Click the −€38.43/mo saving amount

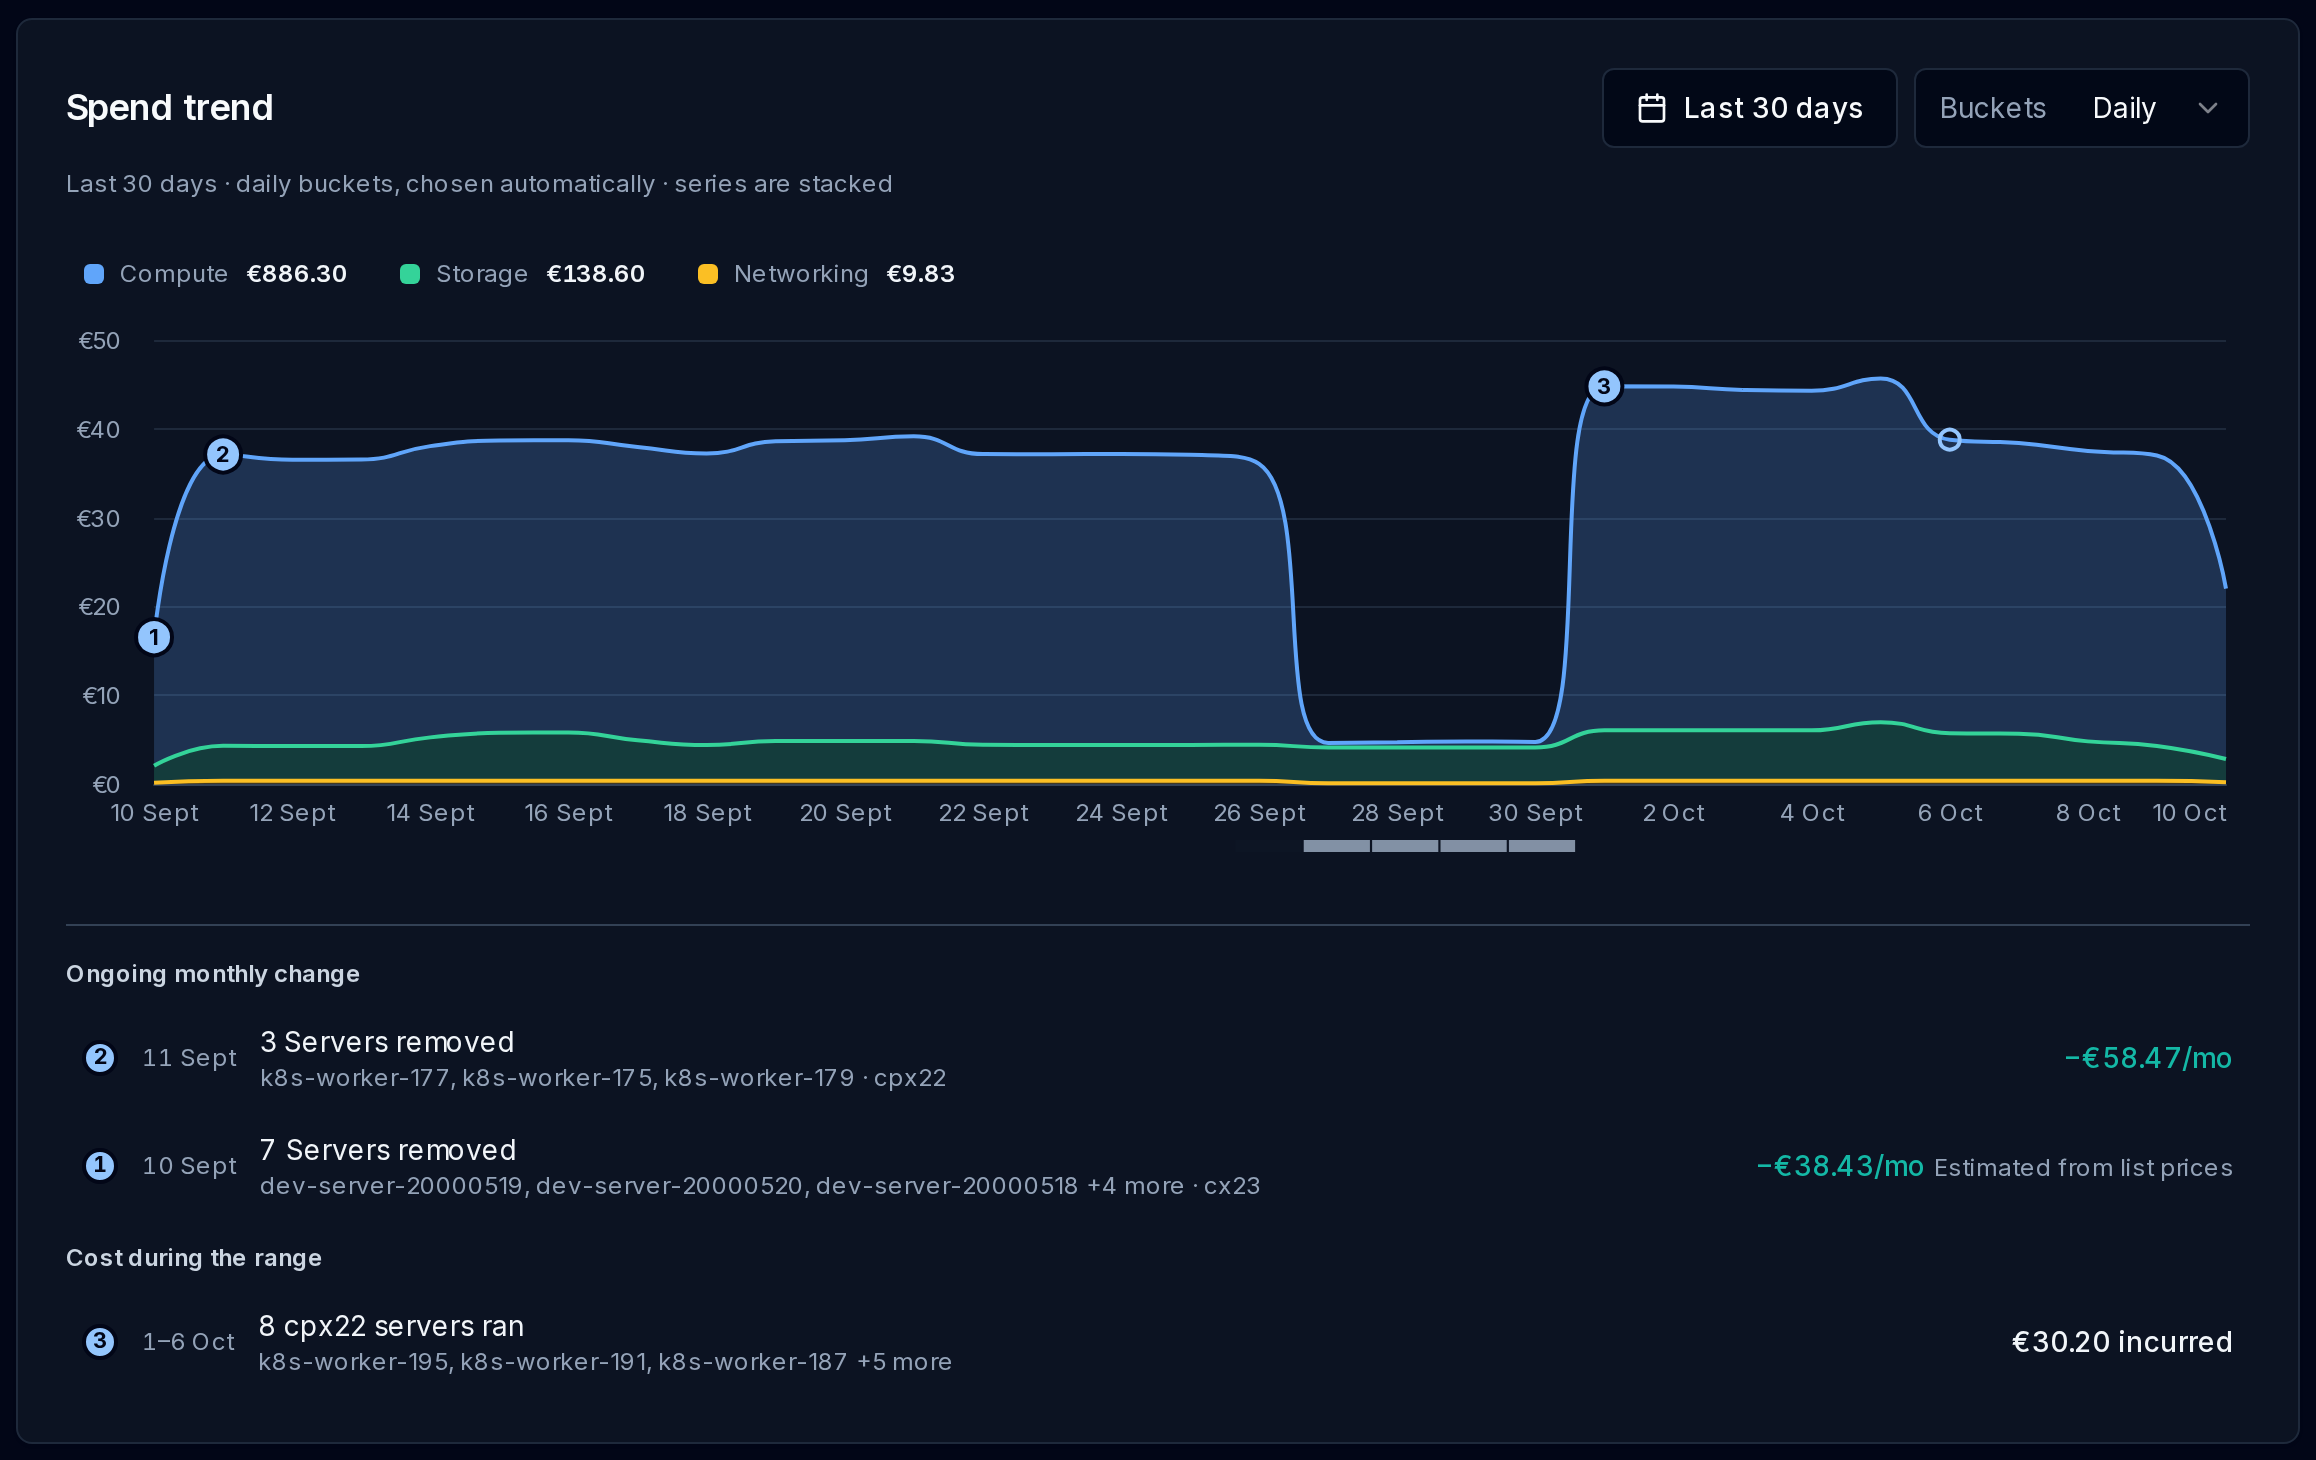[1840, 1166]
